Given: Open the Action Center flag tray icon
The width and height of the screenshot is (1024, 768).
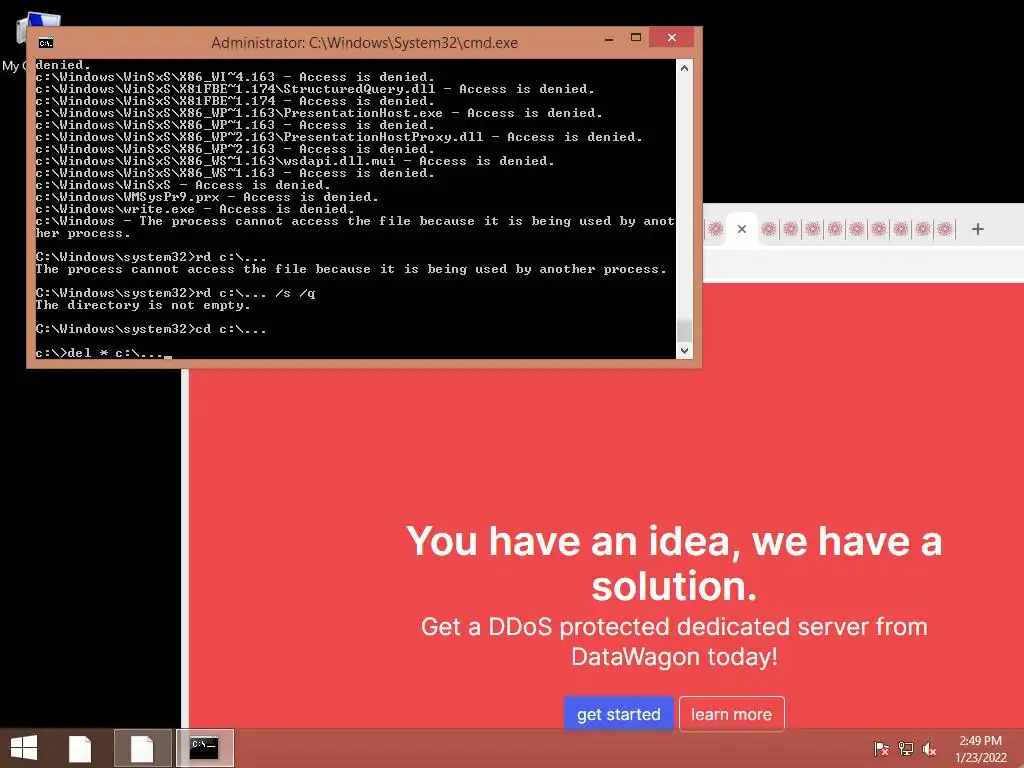Looking at the screenshot, I should pyautogui.click(x=881, y=748).
